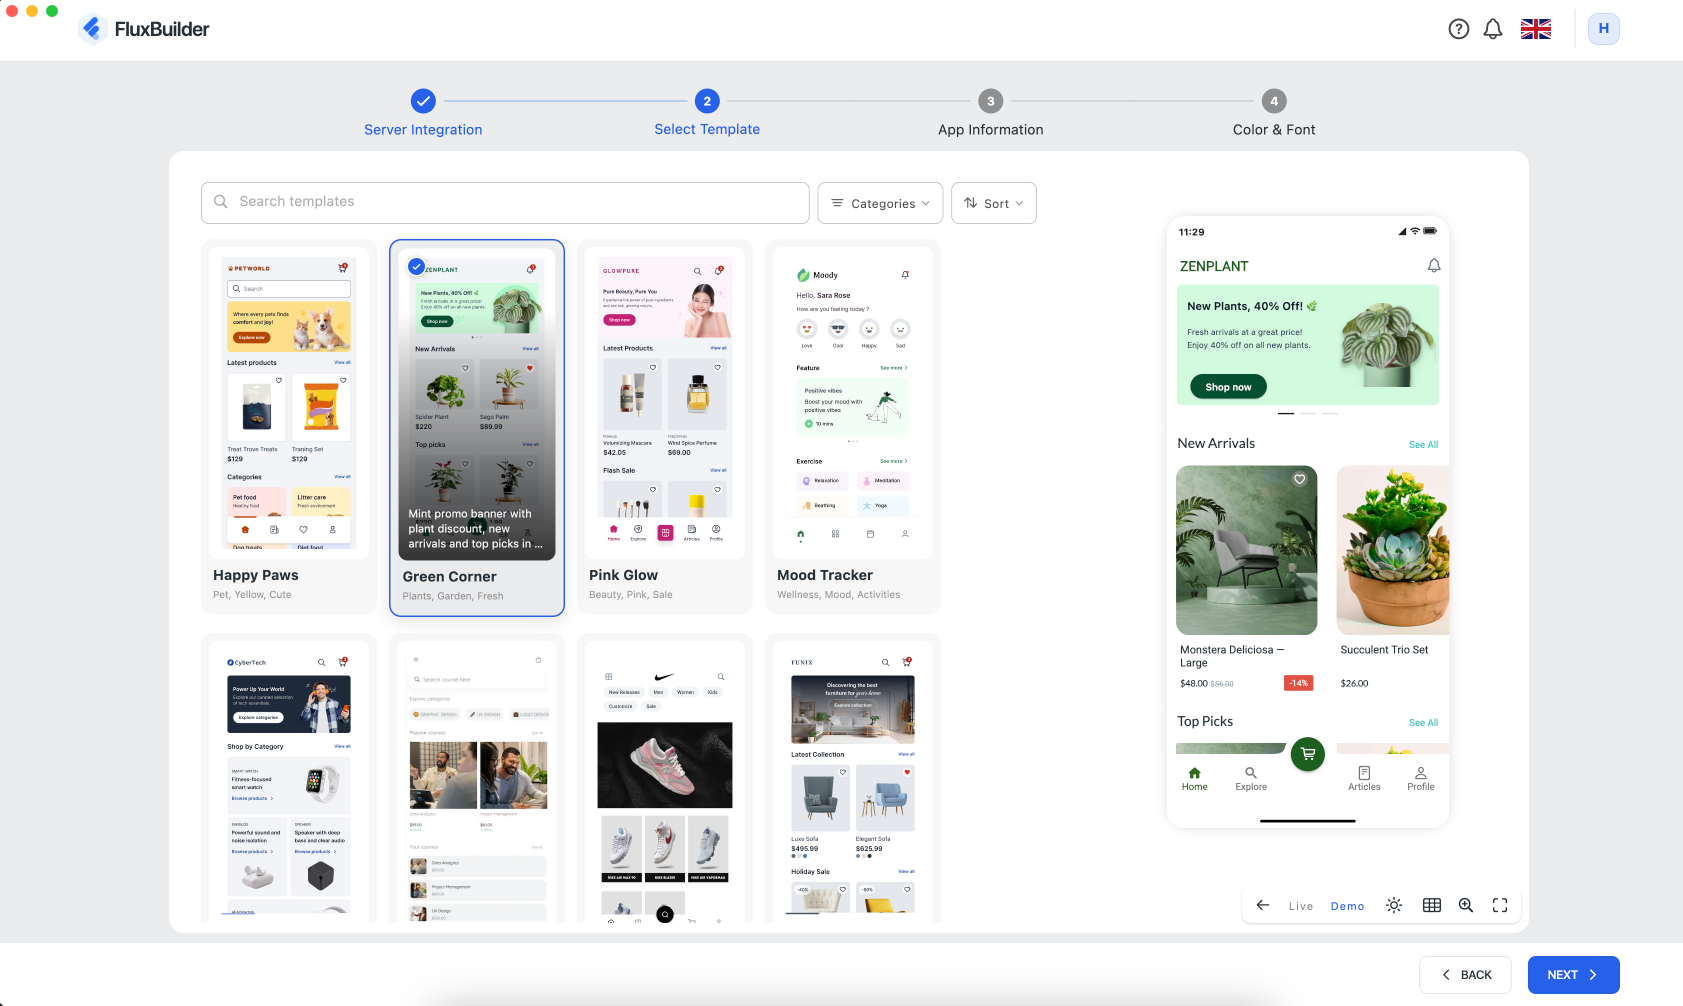Image resolution: width=1683 pixels, height=1006 pixels.
Task: Change language via the UK flag icon
Action: pos(1536,29)
